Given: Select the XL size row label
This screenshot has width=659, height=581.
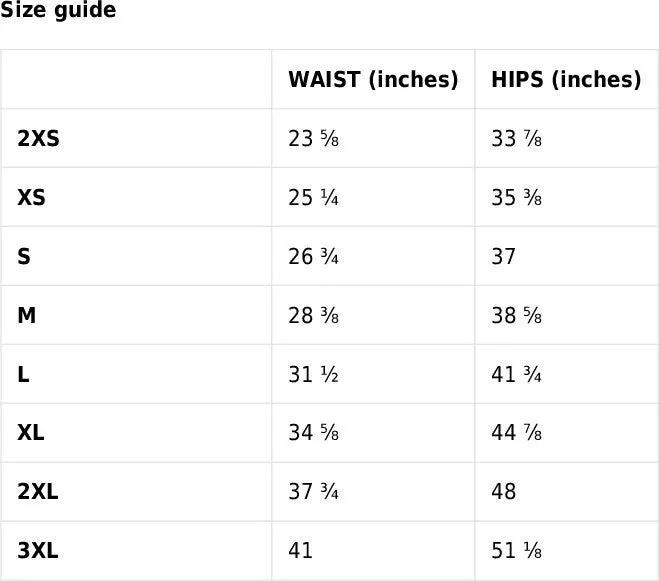Looking at the screenshot, I should pos(31,433).
